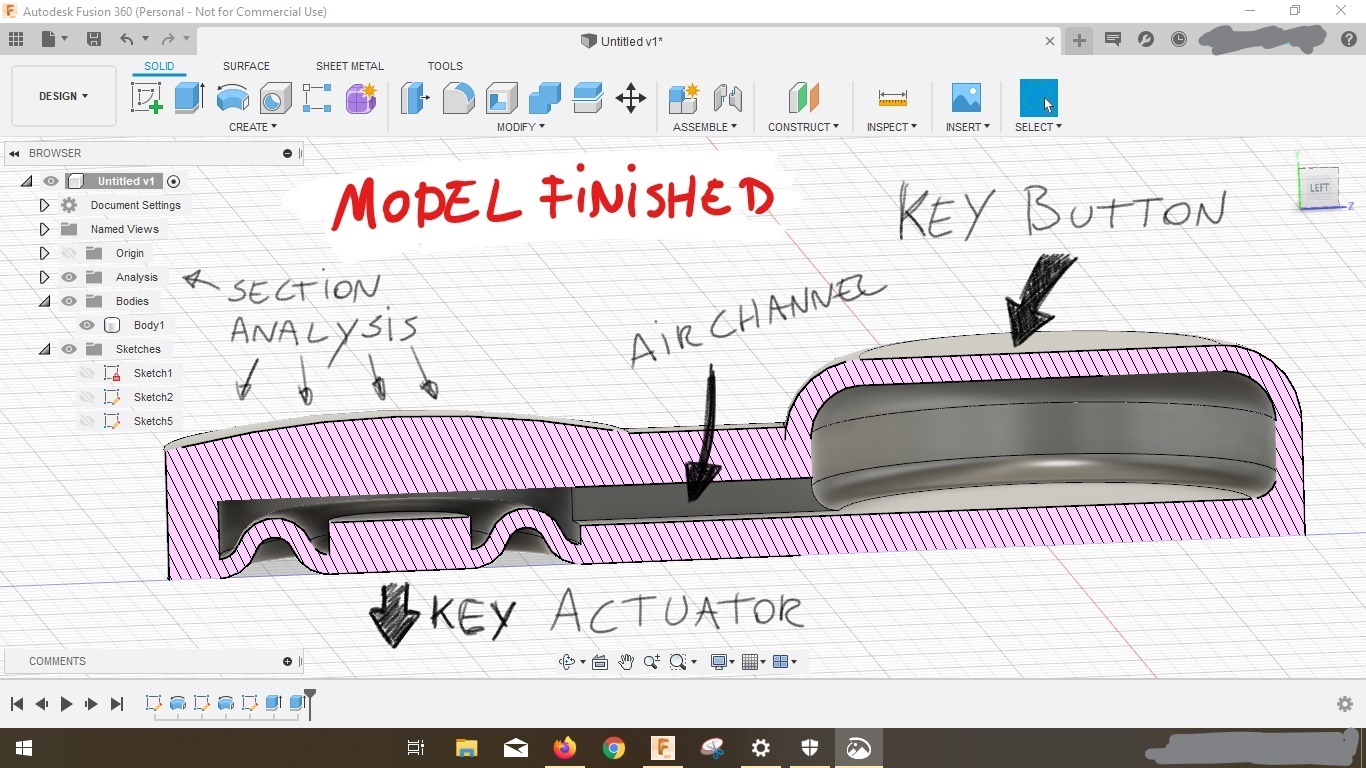The image size is (1366, 768).
Task: Activate the Pan hand tool
Action: [x=626, y=662]
